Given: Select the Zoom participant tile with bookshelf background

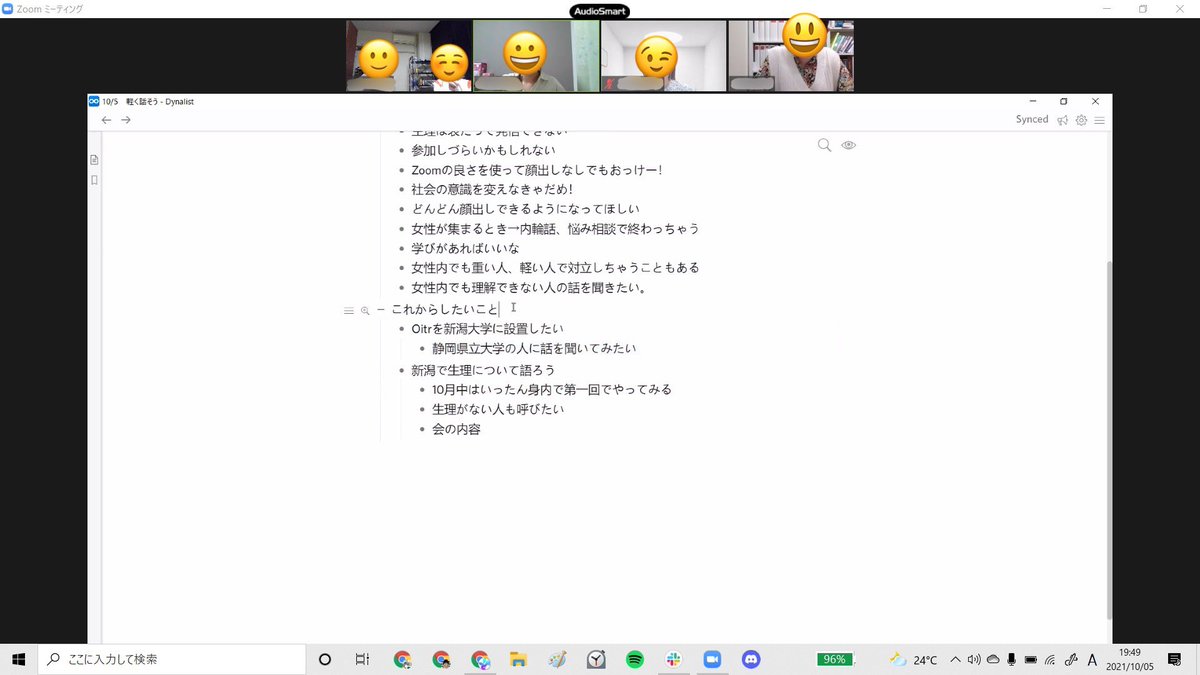Looking at the screenshot, I should [x=791, y=56].
